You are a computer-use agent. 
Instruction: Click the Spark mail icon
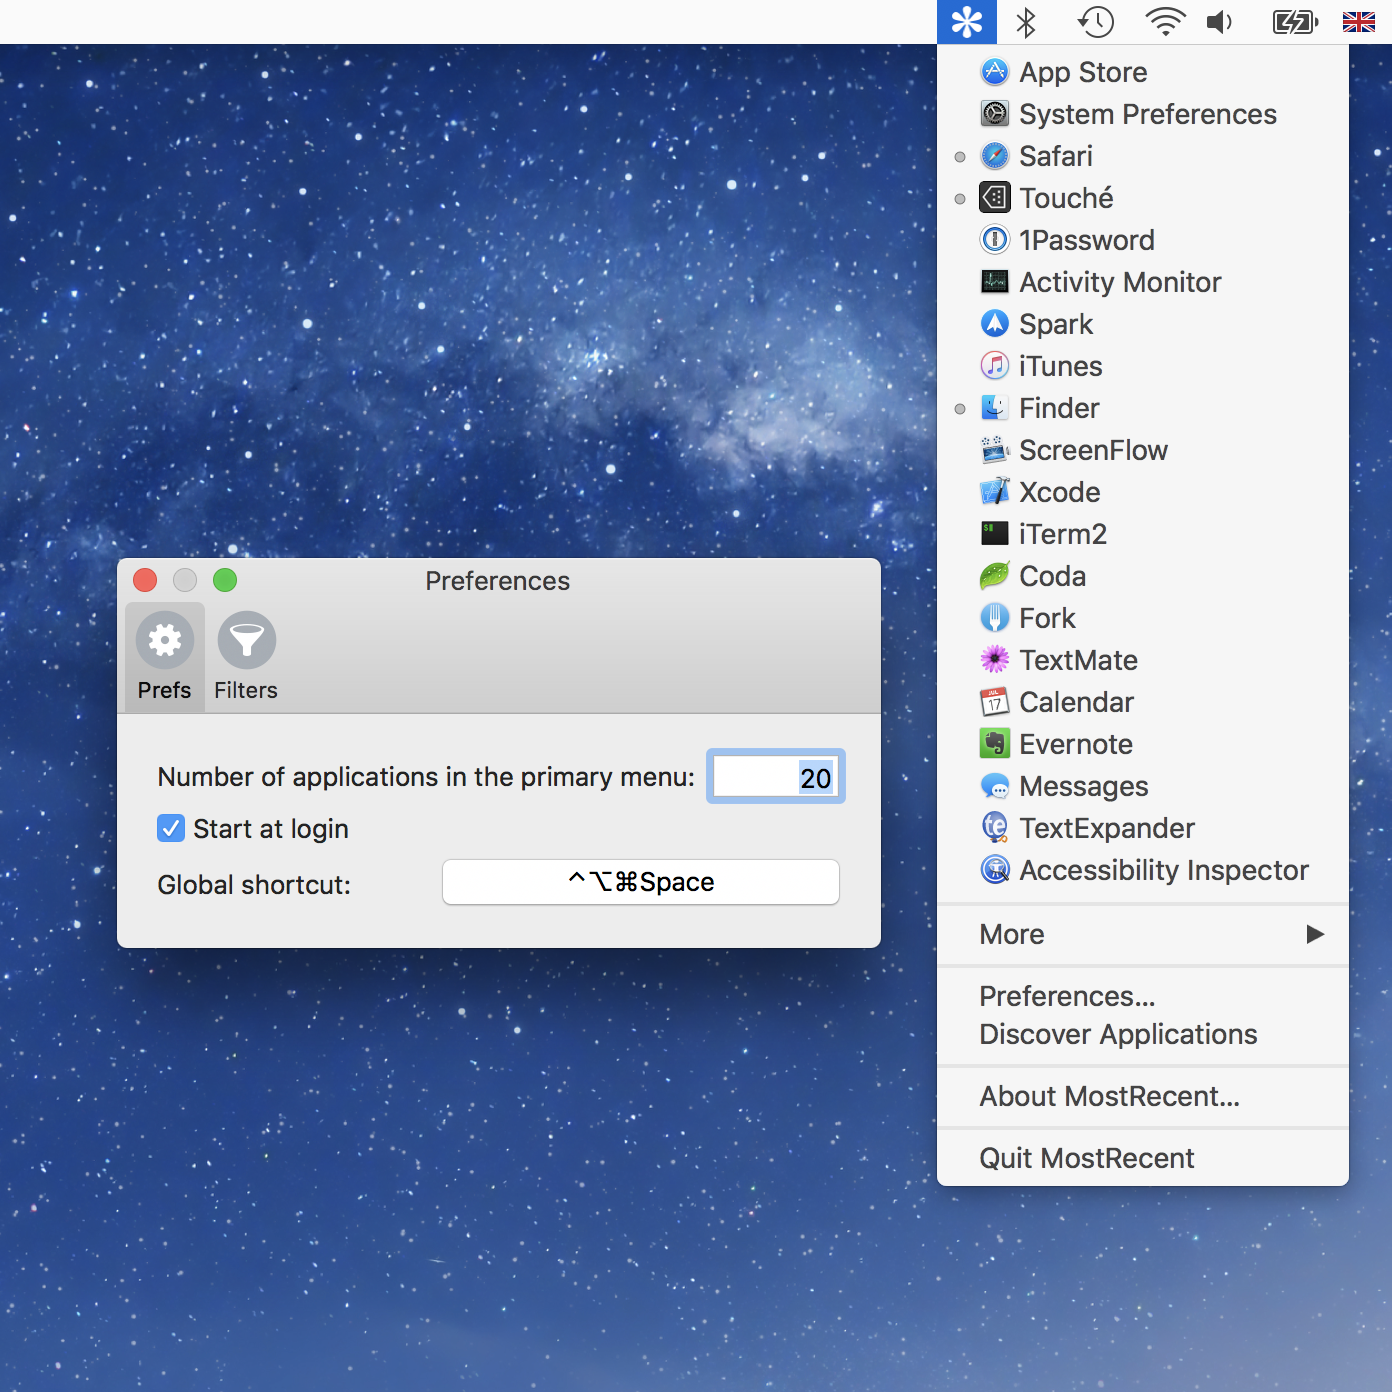pyautogui.click(x=995, y=324)
